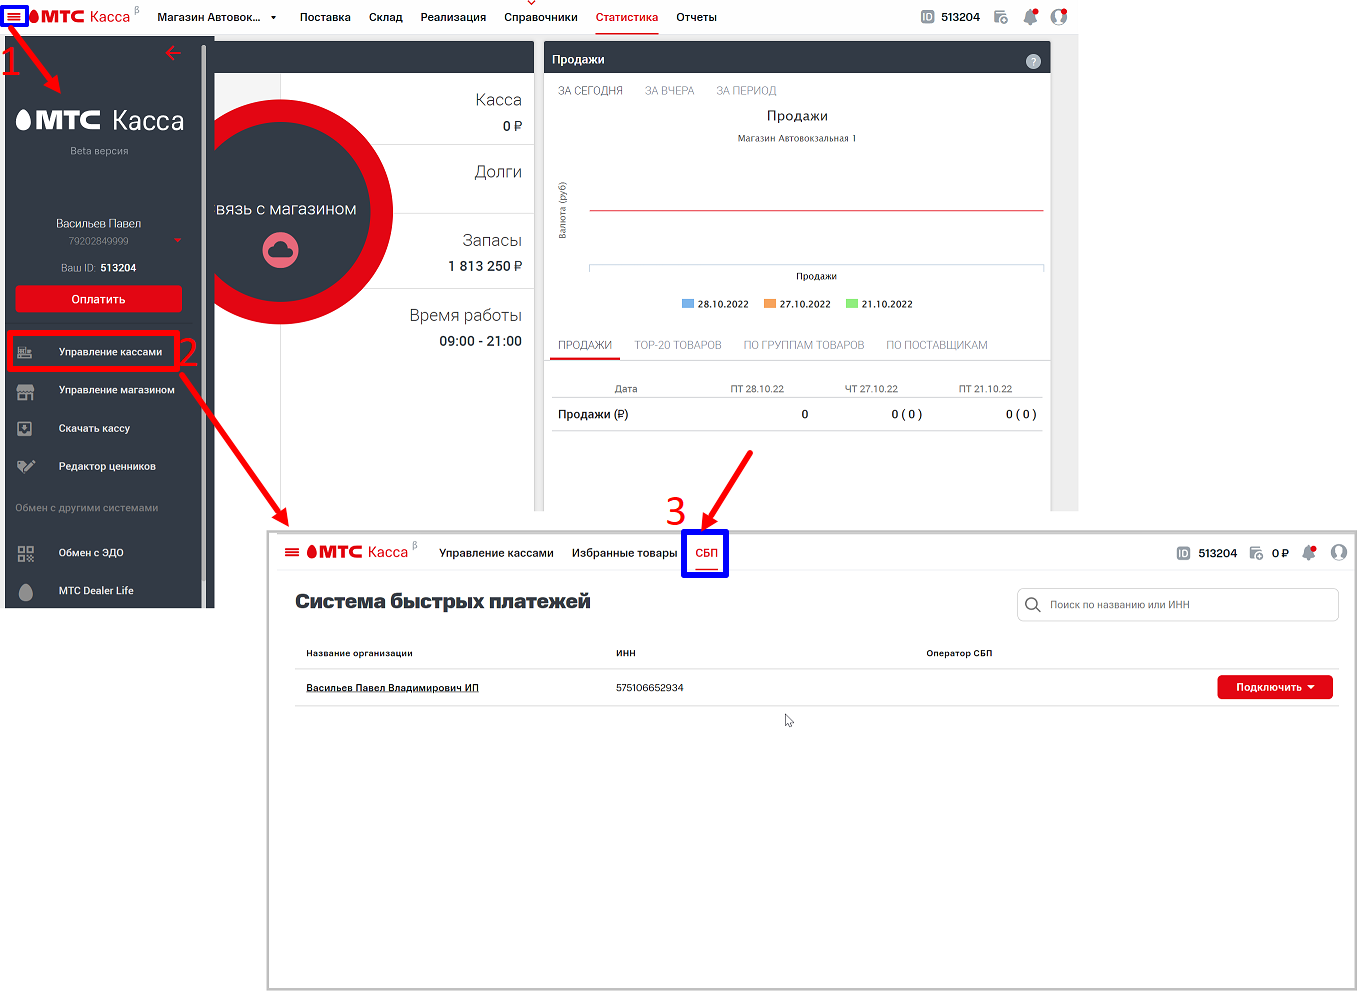Click the wallet balance icon in top header
Image resolution: width=1362 pixels, height=994 pixels.
click(1000, 17)
